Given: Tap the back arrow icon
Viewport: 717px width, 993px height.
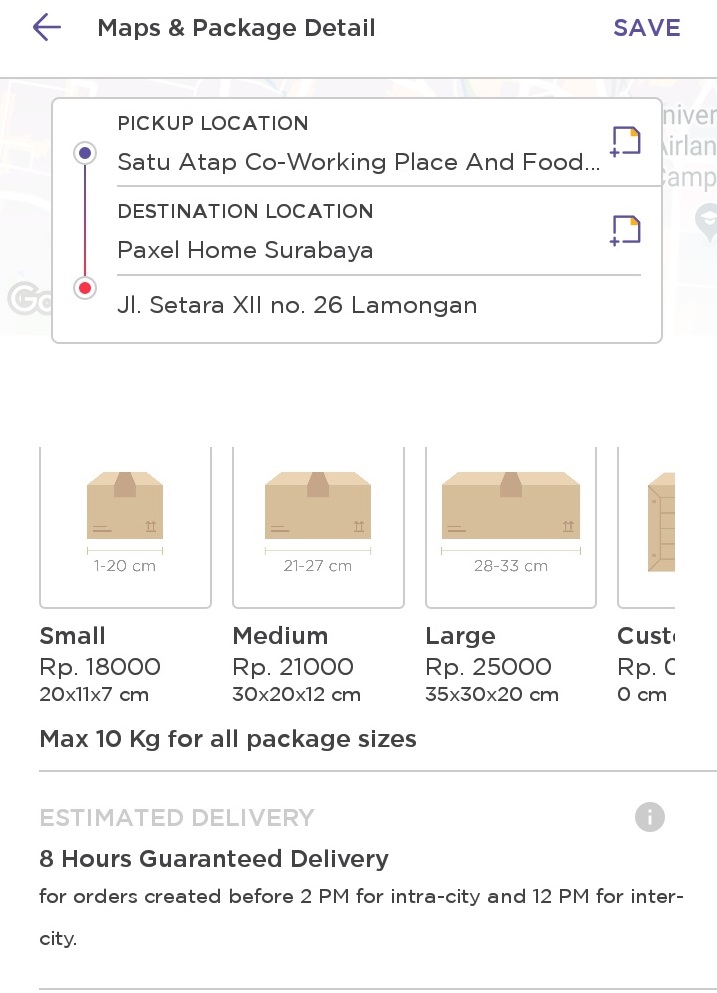Looking at the screenshot, I should 47,28.
